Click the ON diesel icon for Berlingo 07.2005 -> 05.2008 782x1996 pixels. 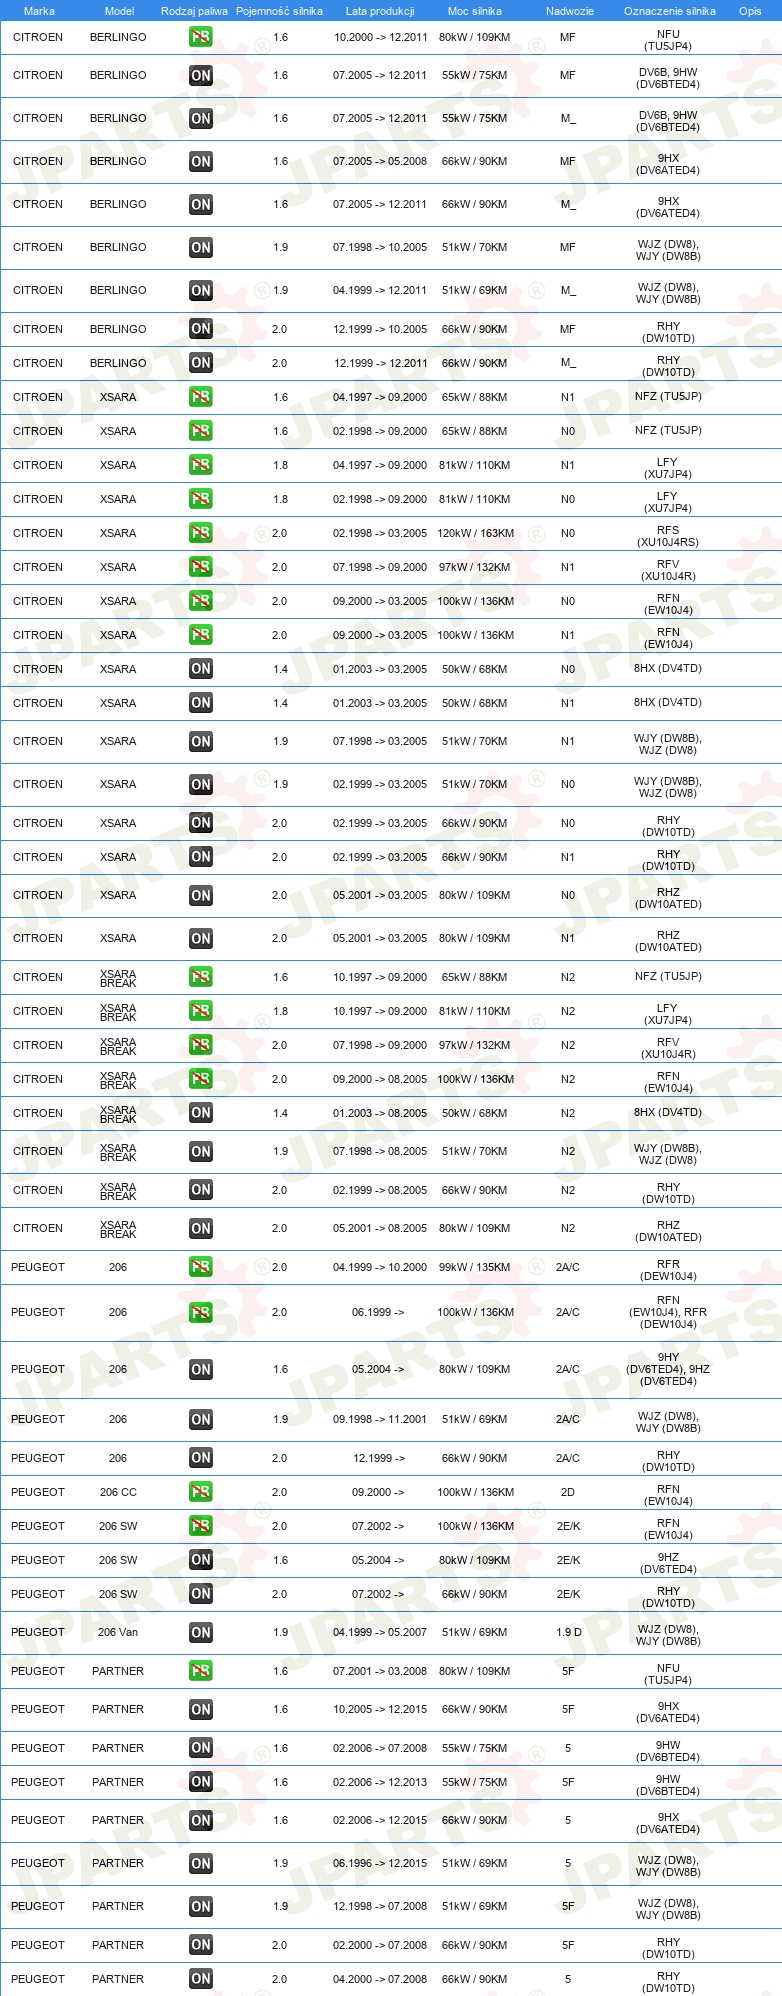201,161
